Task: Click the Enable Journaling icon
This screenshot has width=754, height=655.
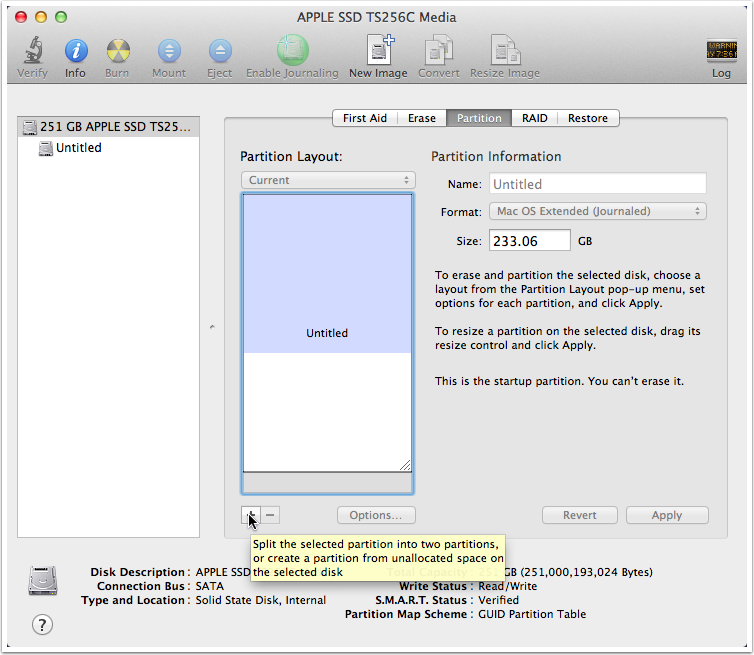Action: tap(292, 50)
